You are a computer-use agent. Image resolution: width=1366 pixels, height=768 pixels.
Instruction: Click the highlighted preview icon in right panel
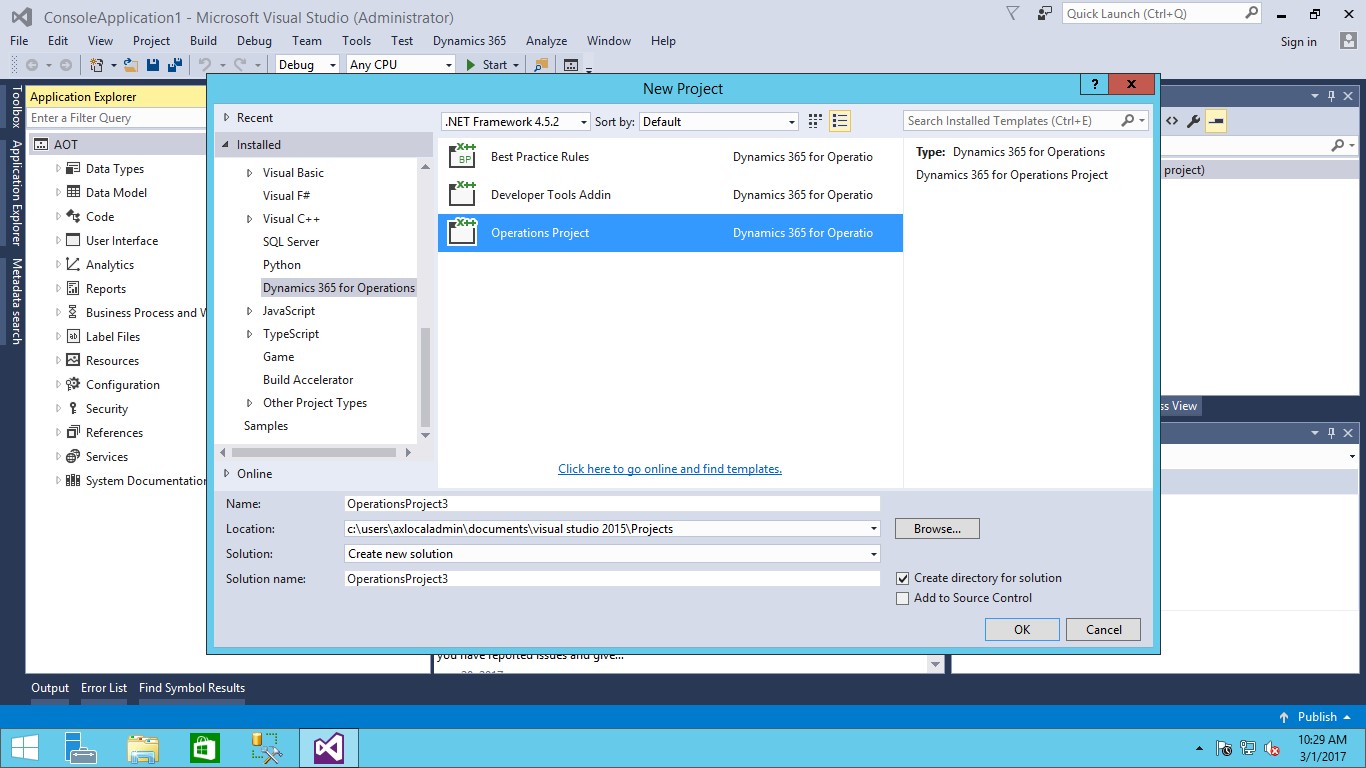[x=1216, y=121]
